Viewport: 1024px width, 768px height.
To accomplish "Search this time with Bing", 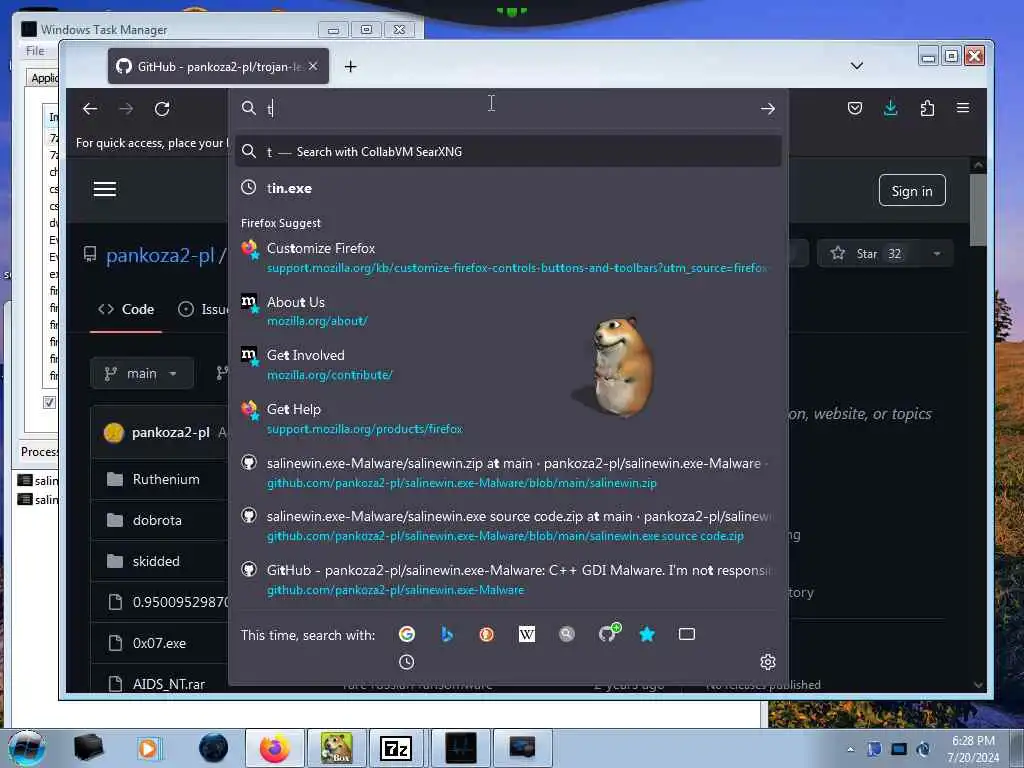I will 447,634.
